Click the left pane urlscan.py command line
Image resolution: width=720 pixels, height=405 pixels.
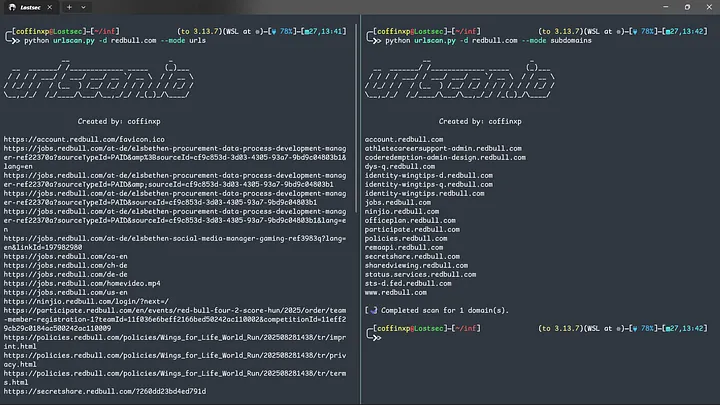[115, 40]
